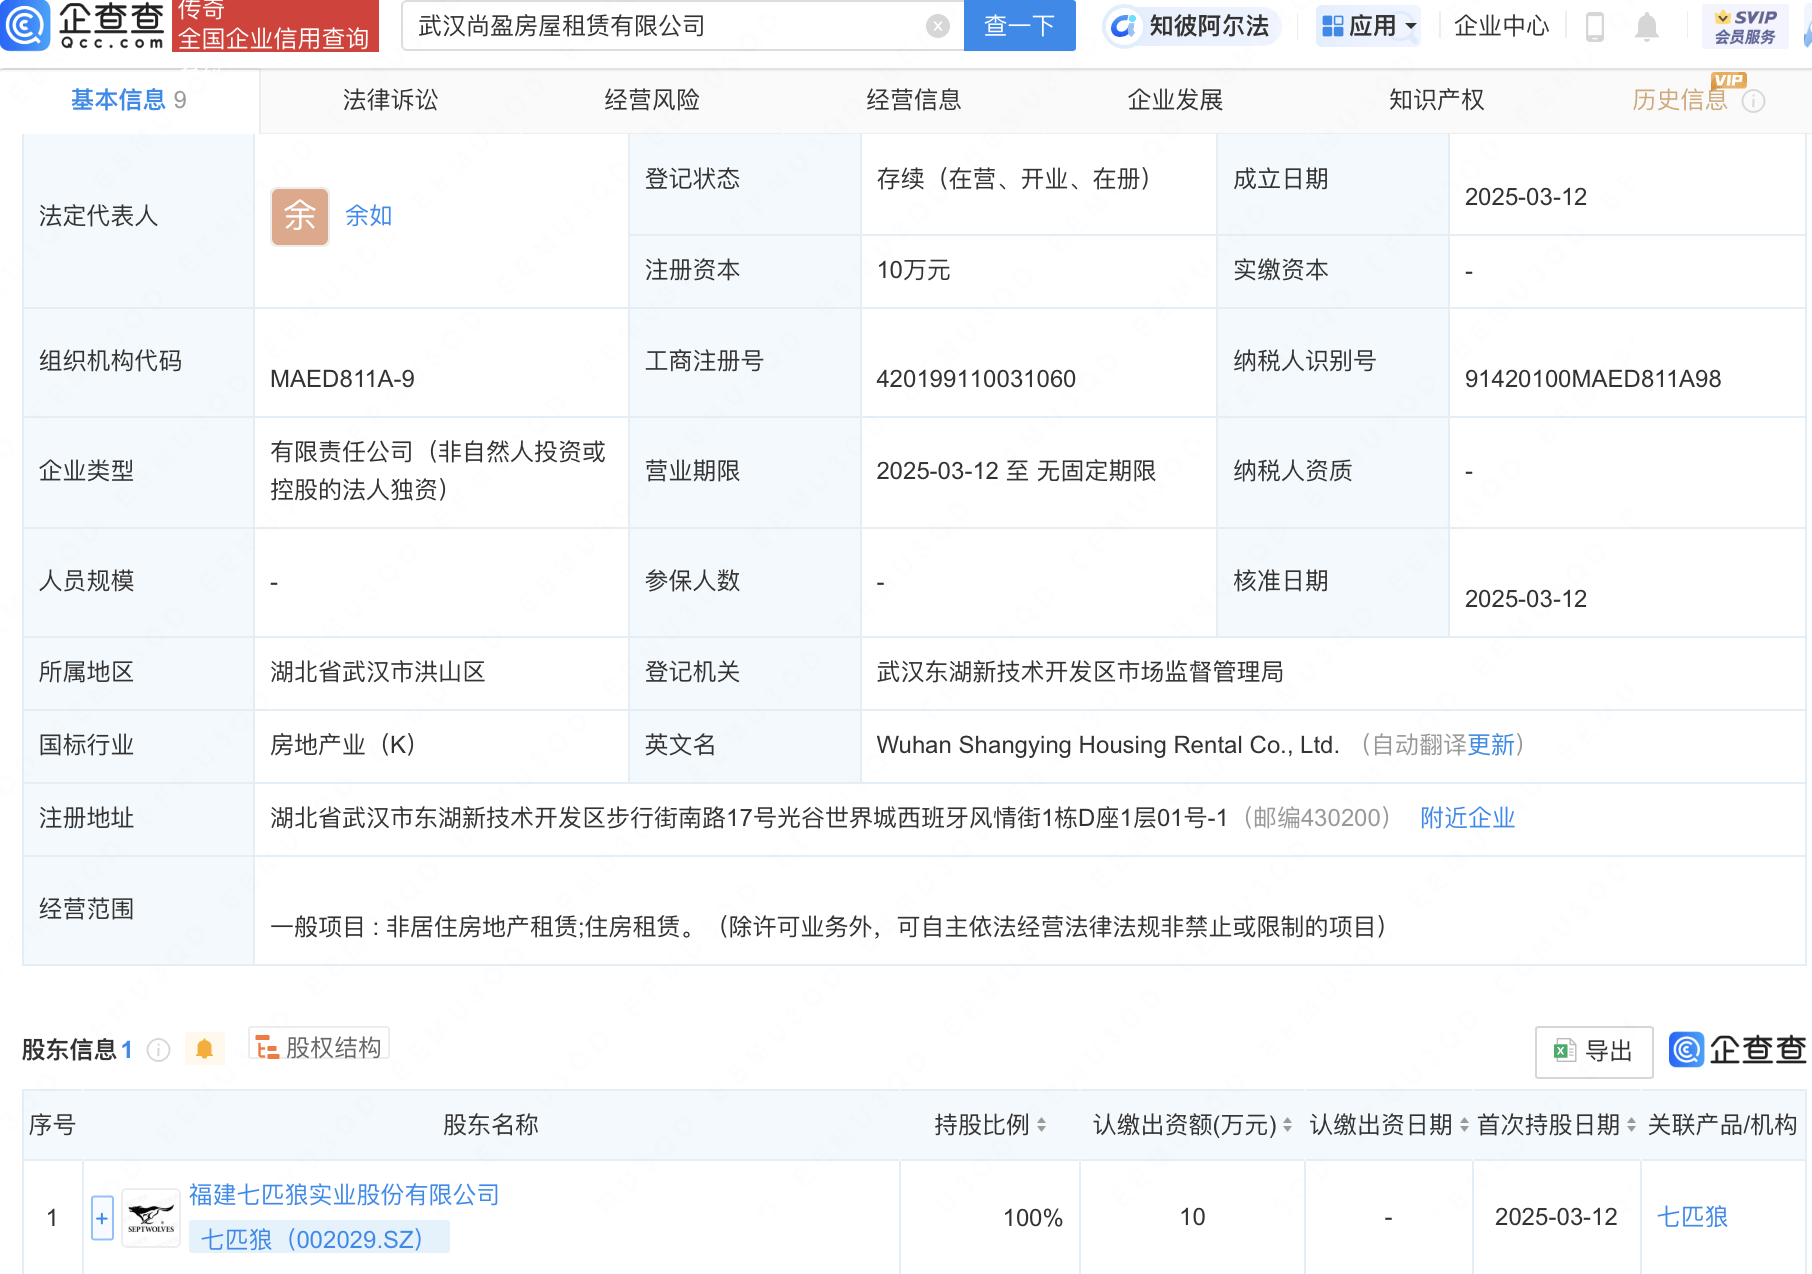Open the 知彼阿尔法 AI assistant
The image size is (1812, 1274).
tap(1191, 26)
